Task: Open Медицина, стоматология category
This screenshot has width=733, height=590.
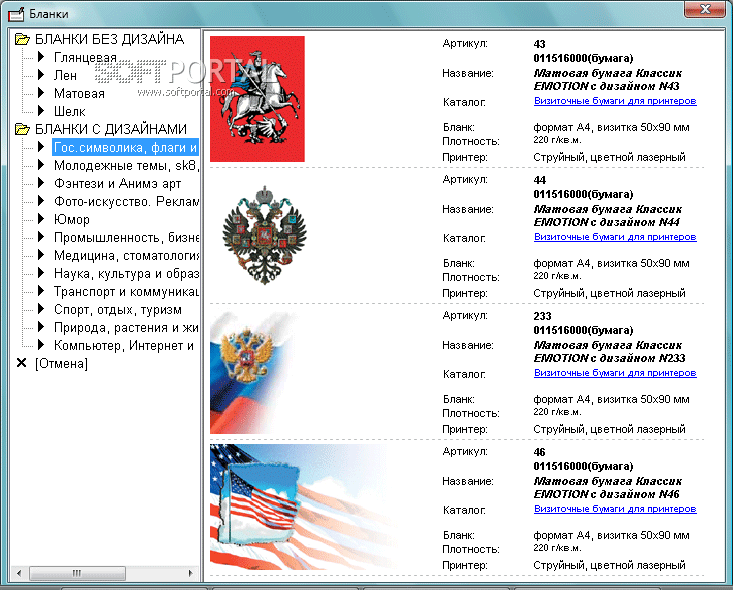Action: coord(126,255)
